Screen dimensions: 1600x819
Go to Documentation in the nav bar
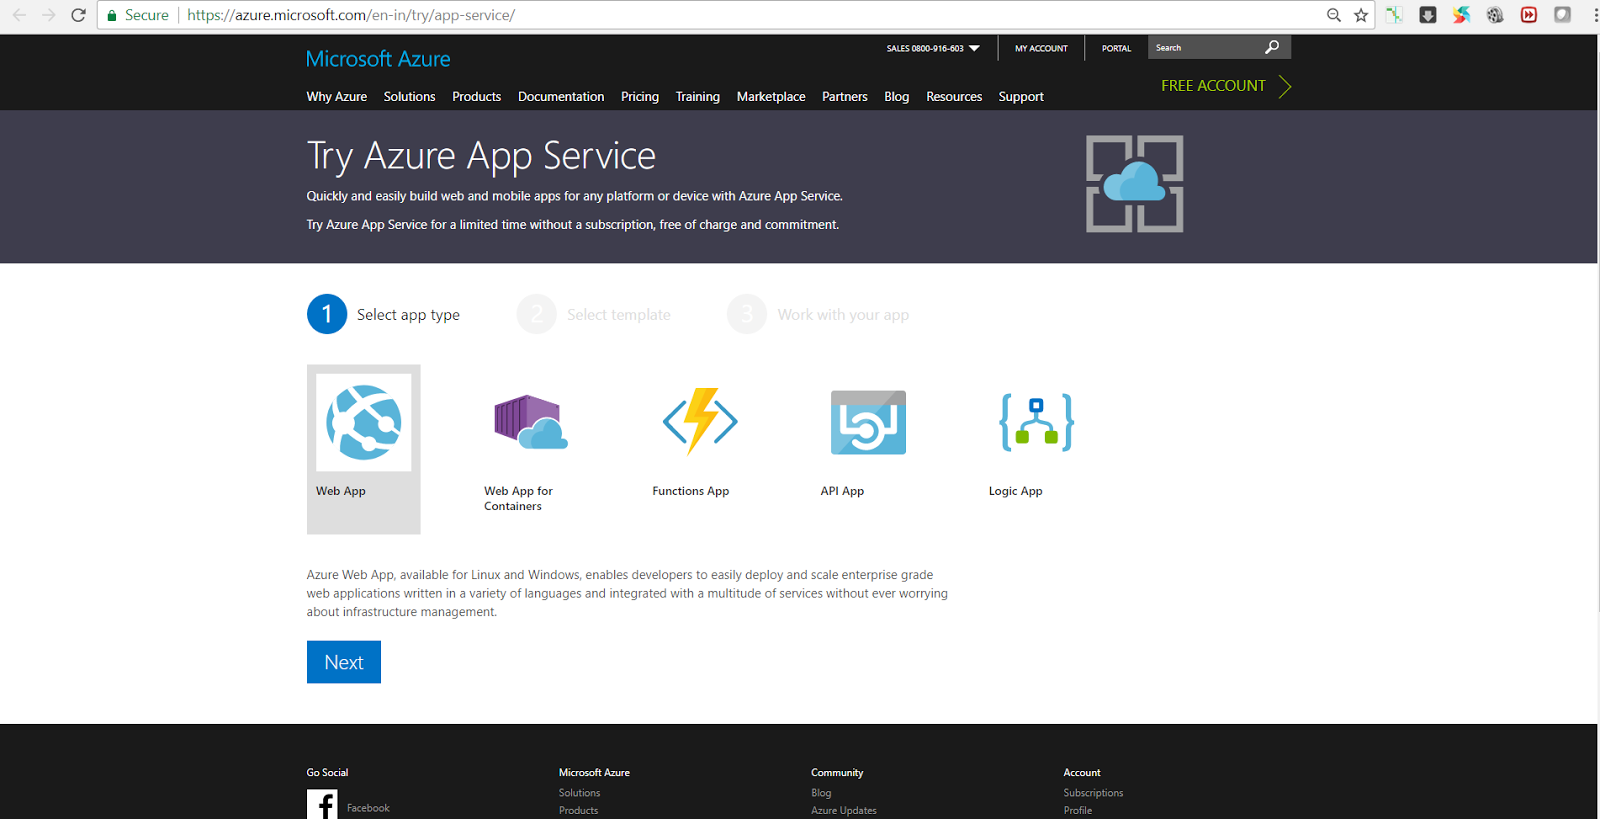561,97
